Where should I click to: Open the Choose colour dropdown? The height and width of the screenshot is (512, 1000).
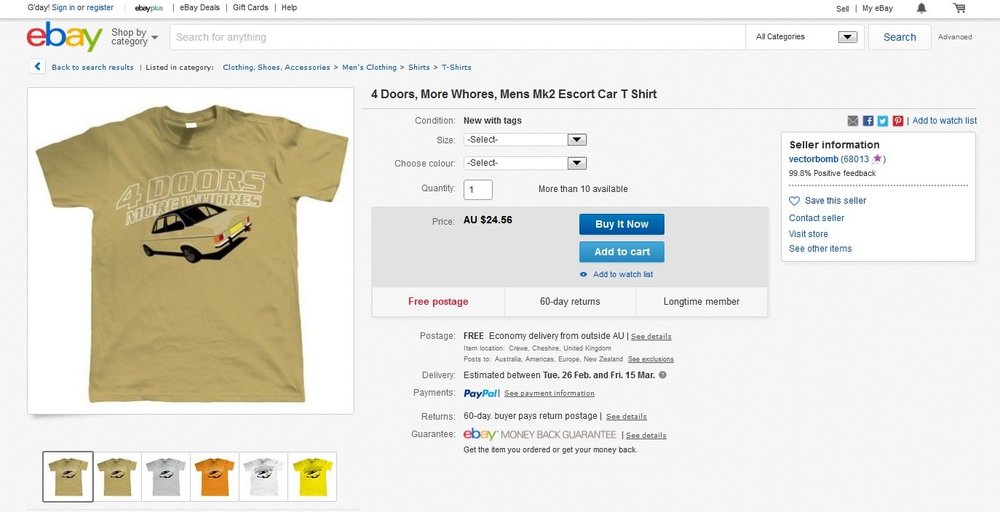[525, 163]
